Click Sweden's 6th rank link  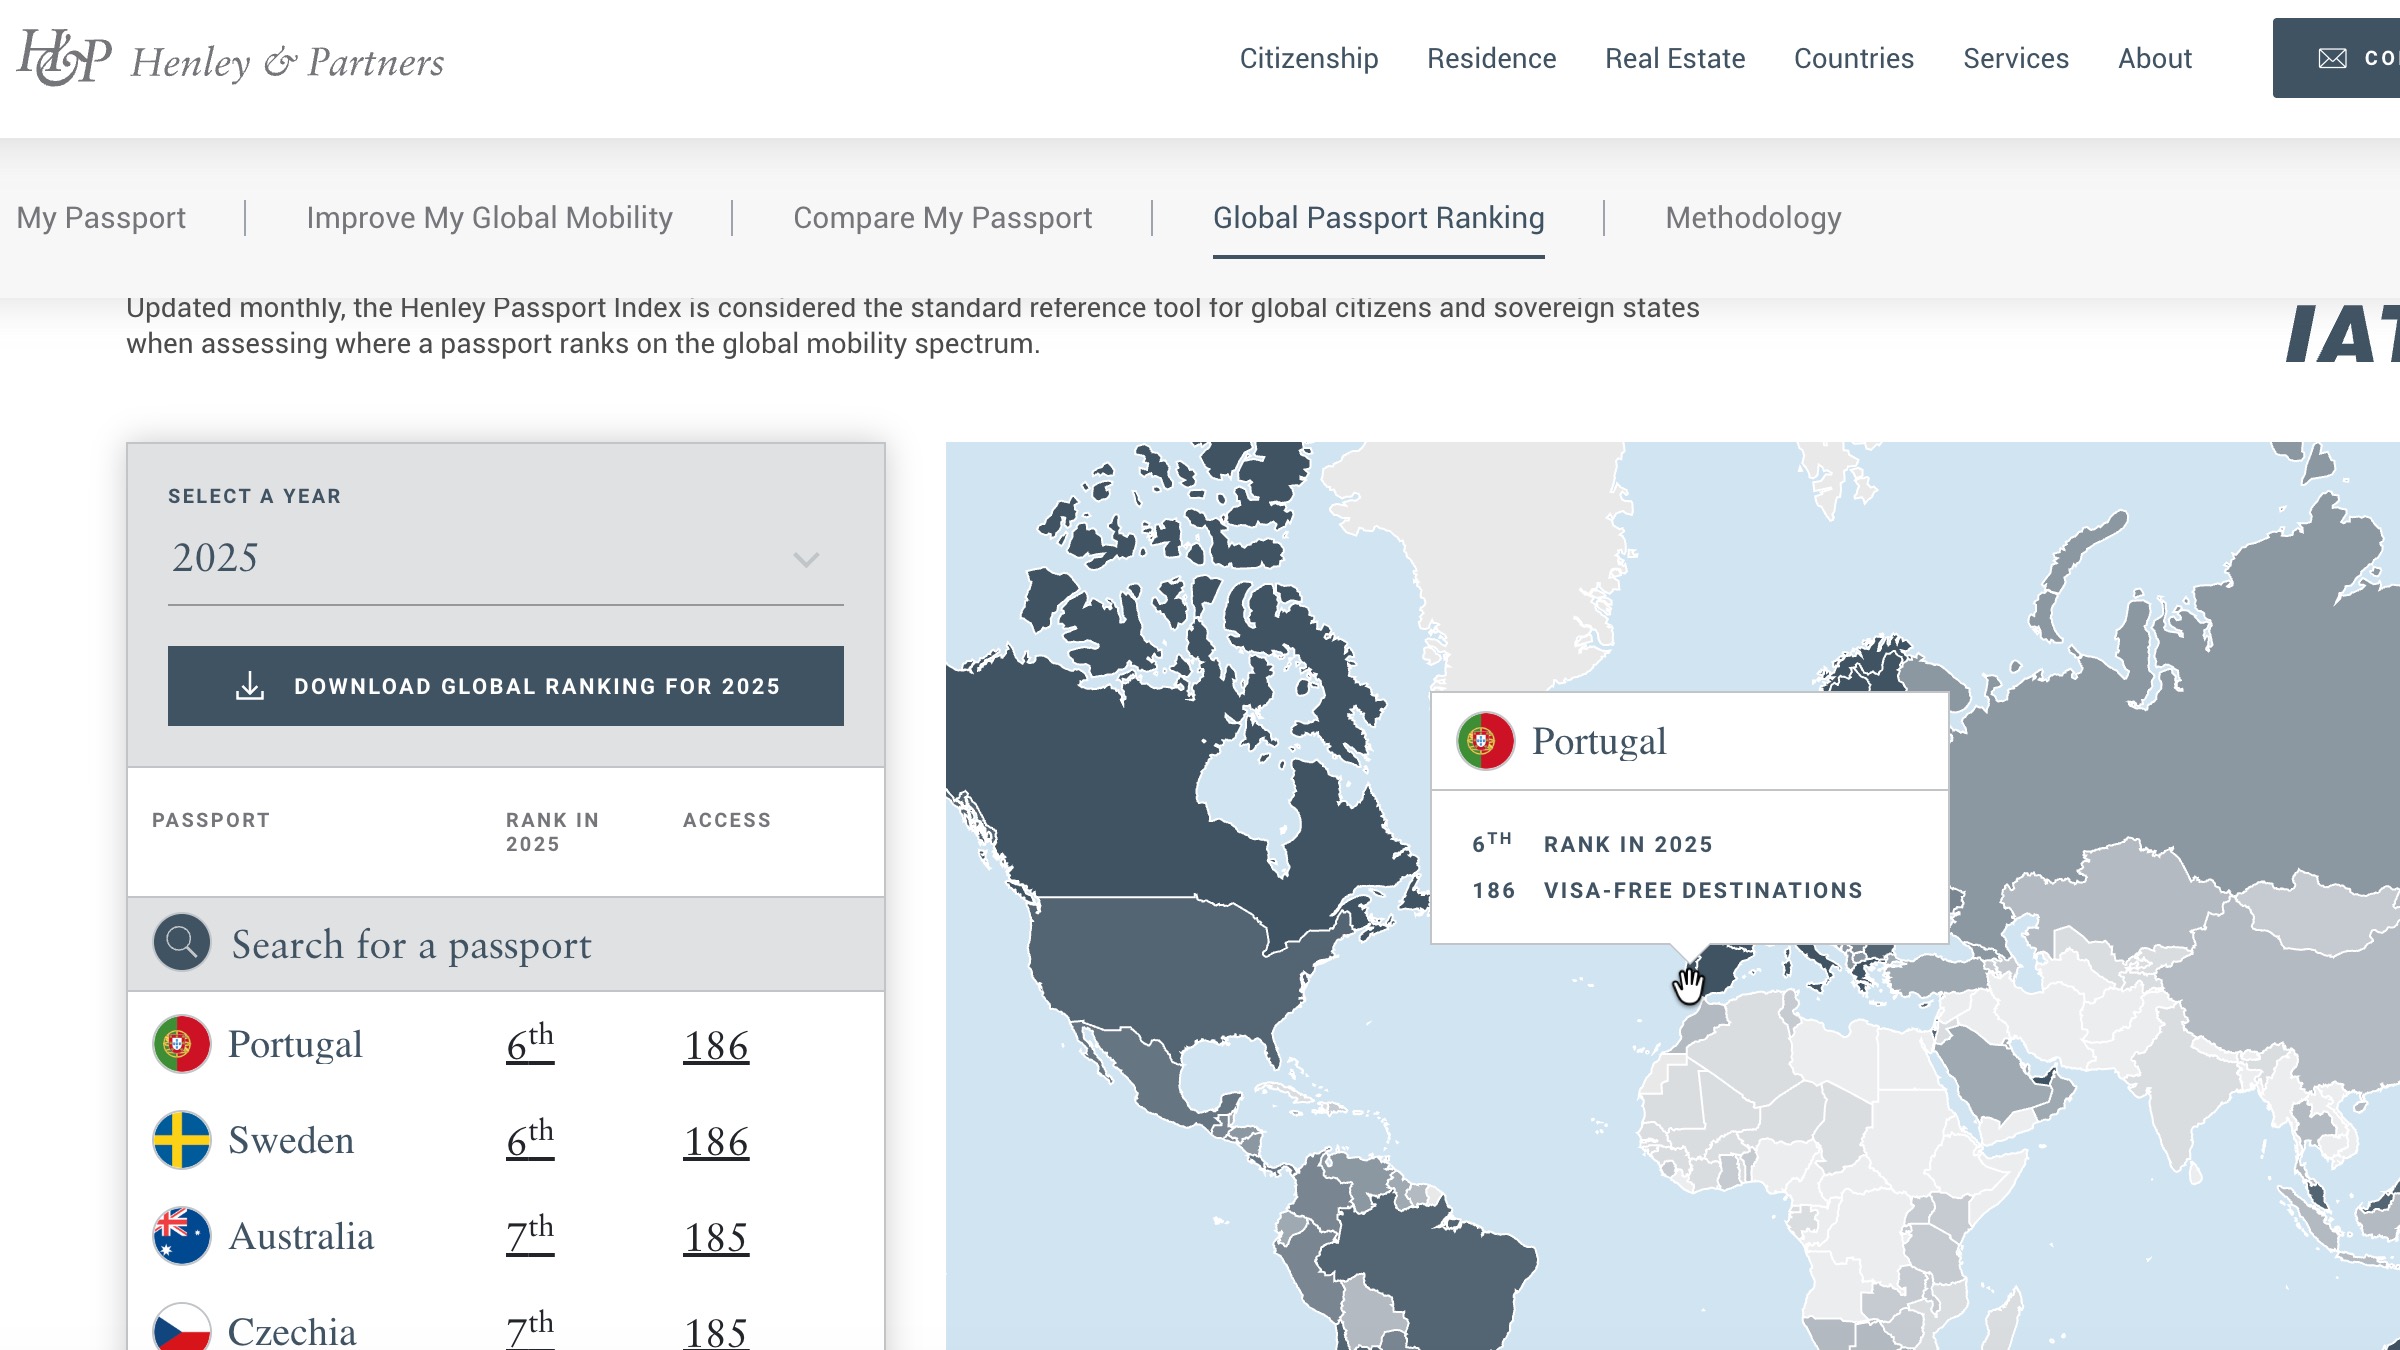(530, 1140)
